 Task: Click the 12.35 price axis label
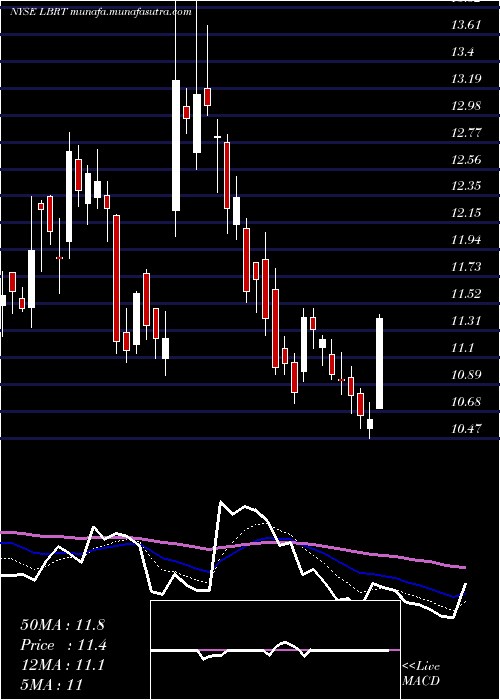pyautogui.click(x=466, y=185)
